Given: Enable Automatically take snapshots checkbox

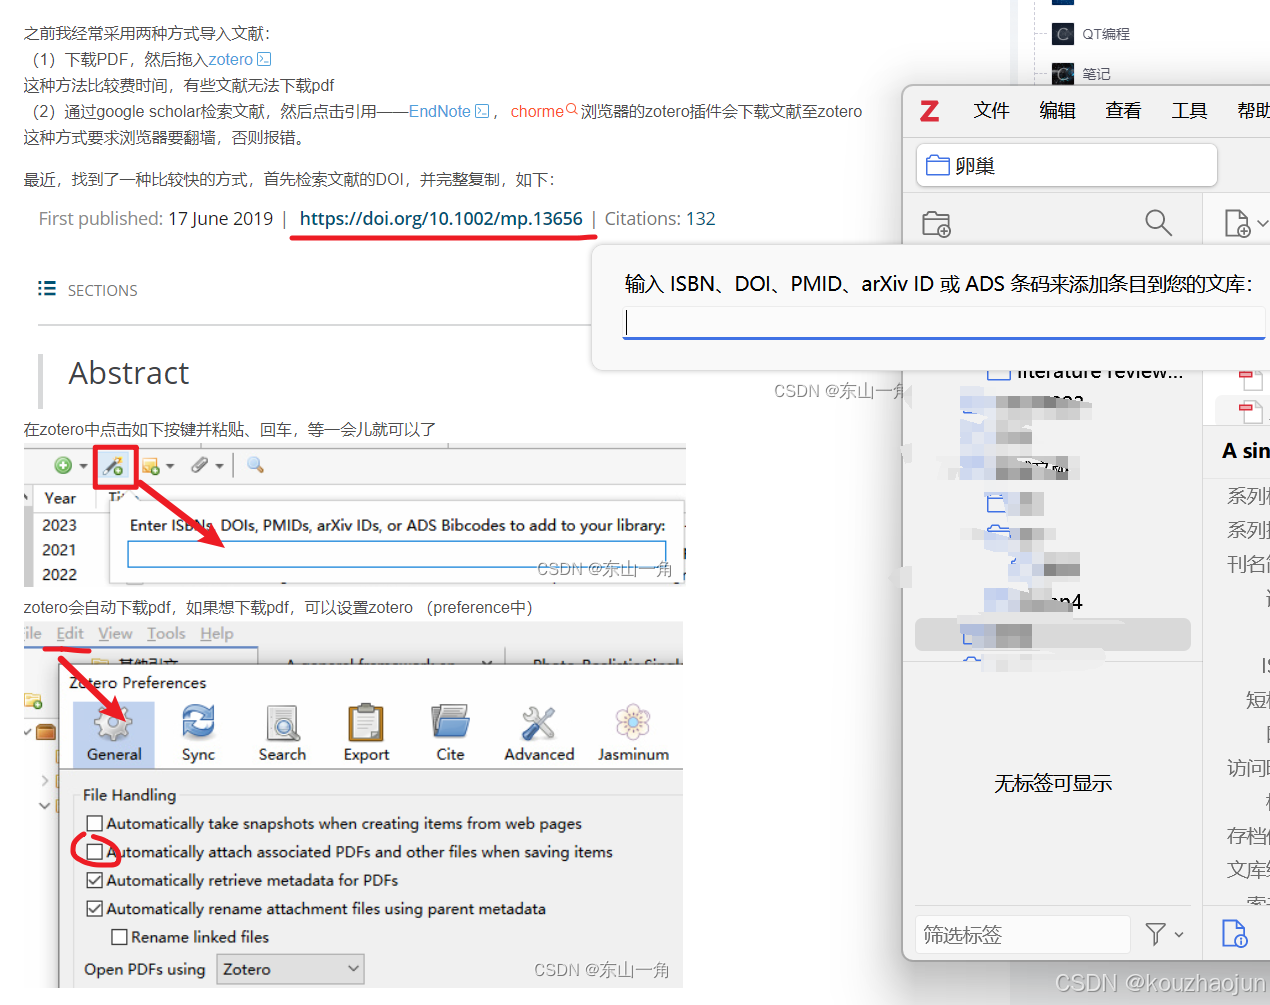Looking at the screenshot, I should [94, 823].
